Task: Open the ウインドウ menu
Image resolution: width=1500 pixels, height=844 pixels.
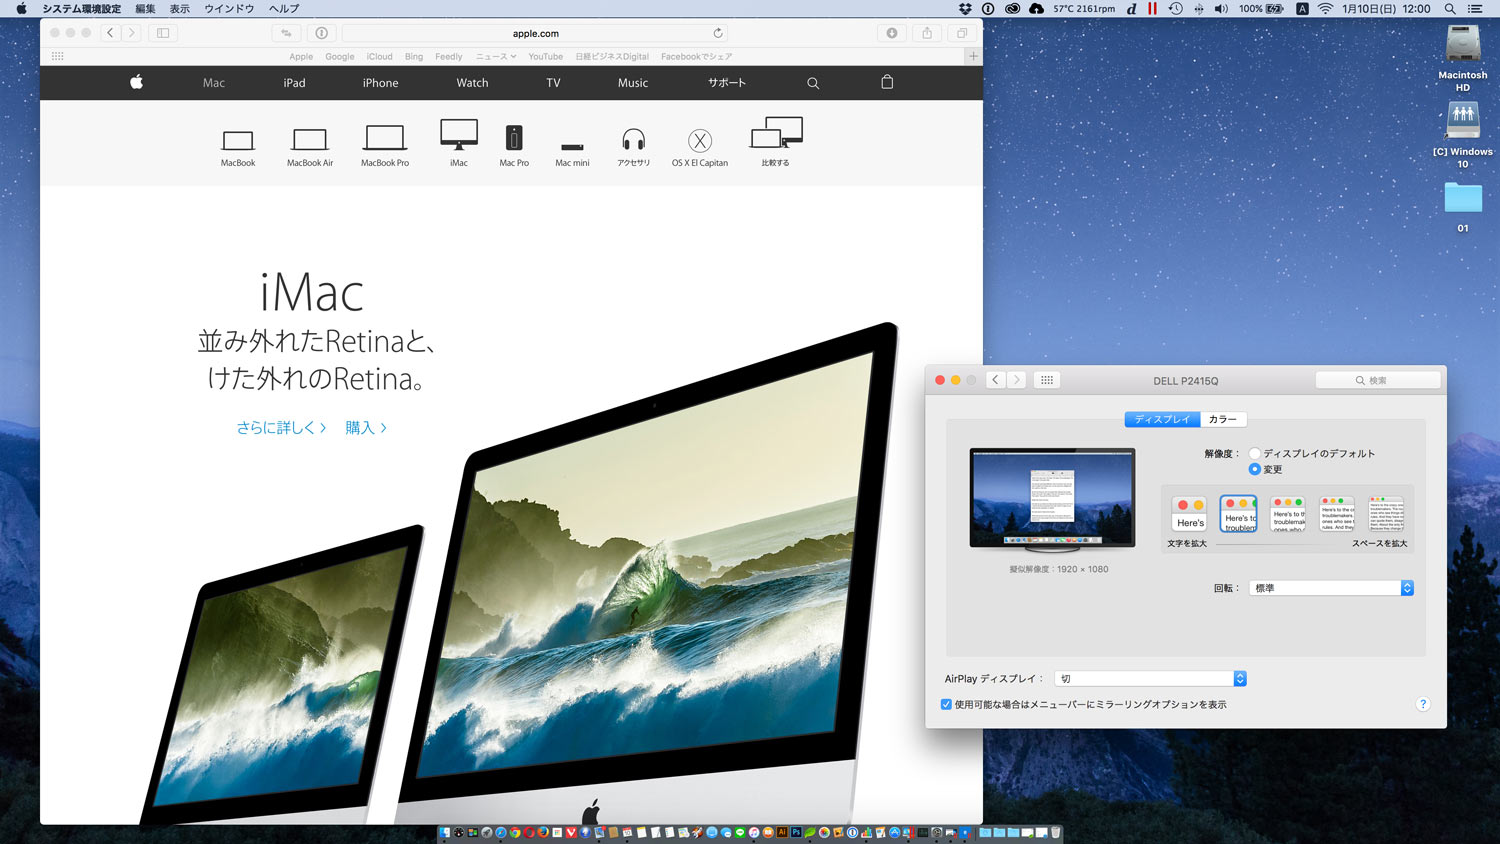Action: [x=229, y=8]
